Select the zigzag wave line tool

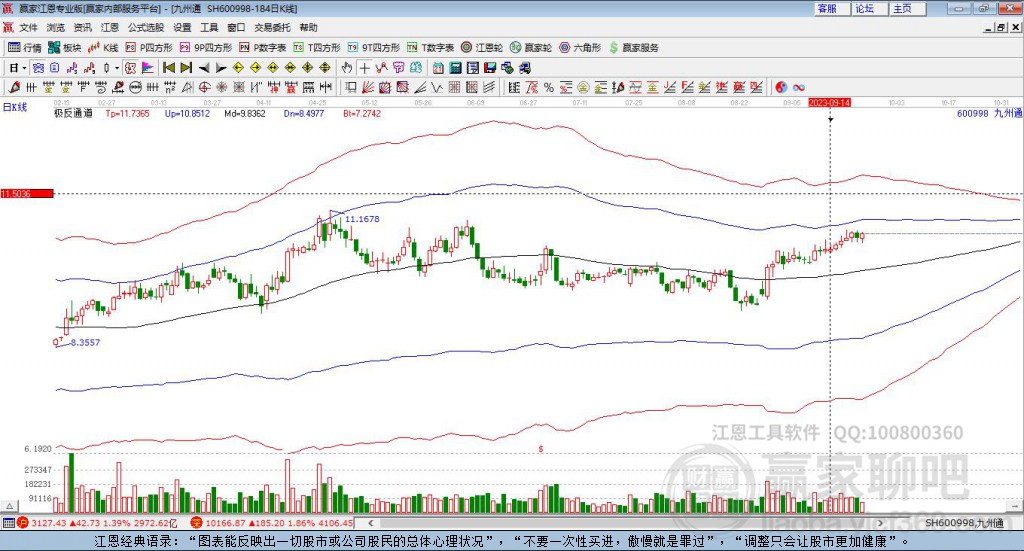click(437, 87)
